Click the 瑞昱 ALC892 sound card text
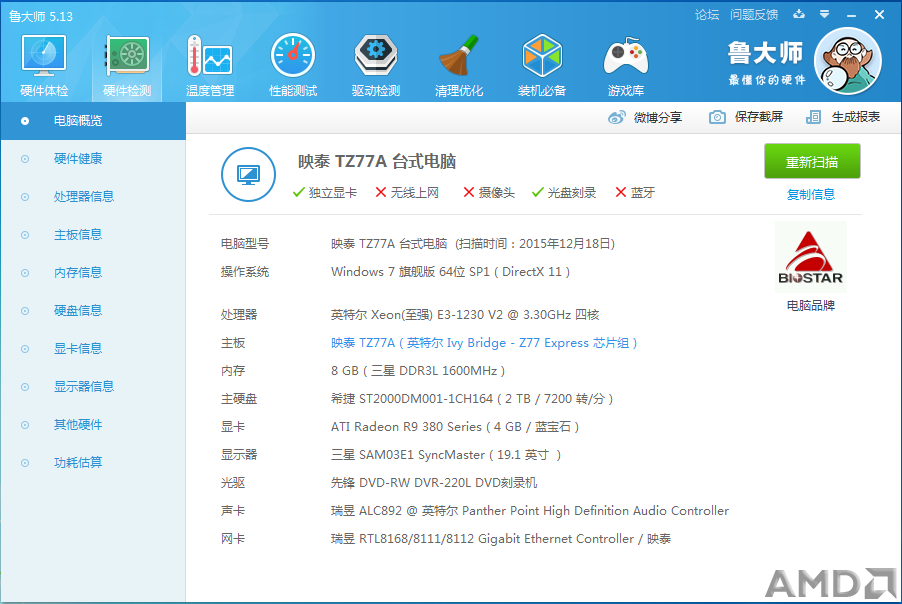 click(x=530, y=511)
